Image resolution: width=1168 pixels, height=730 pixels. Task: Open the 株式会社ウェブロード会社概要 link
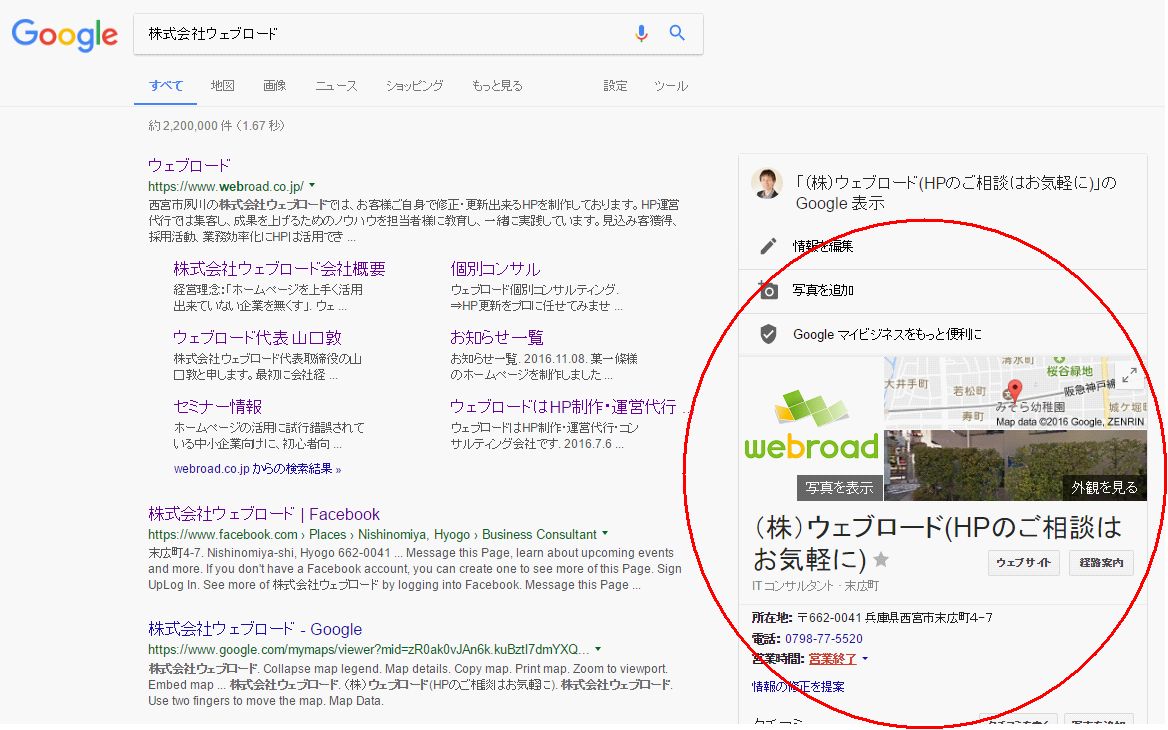pos(279,269)
